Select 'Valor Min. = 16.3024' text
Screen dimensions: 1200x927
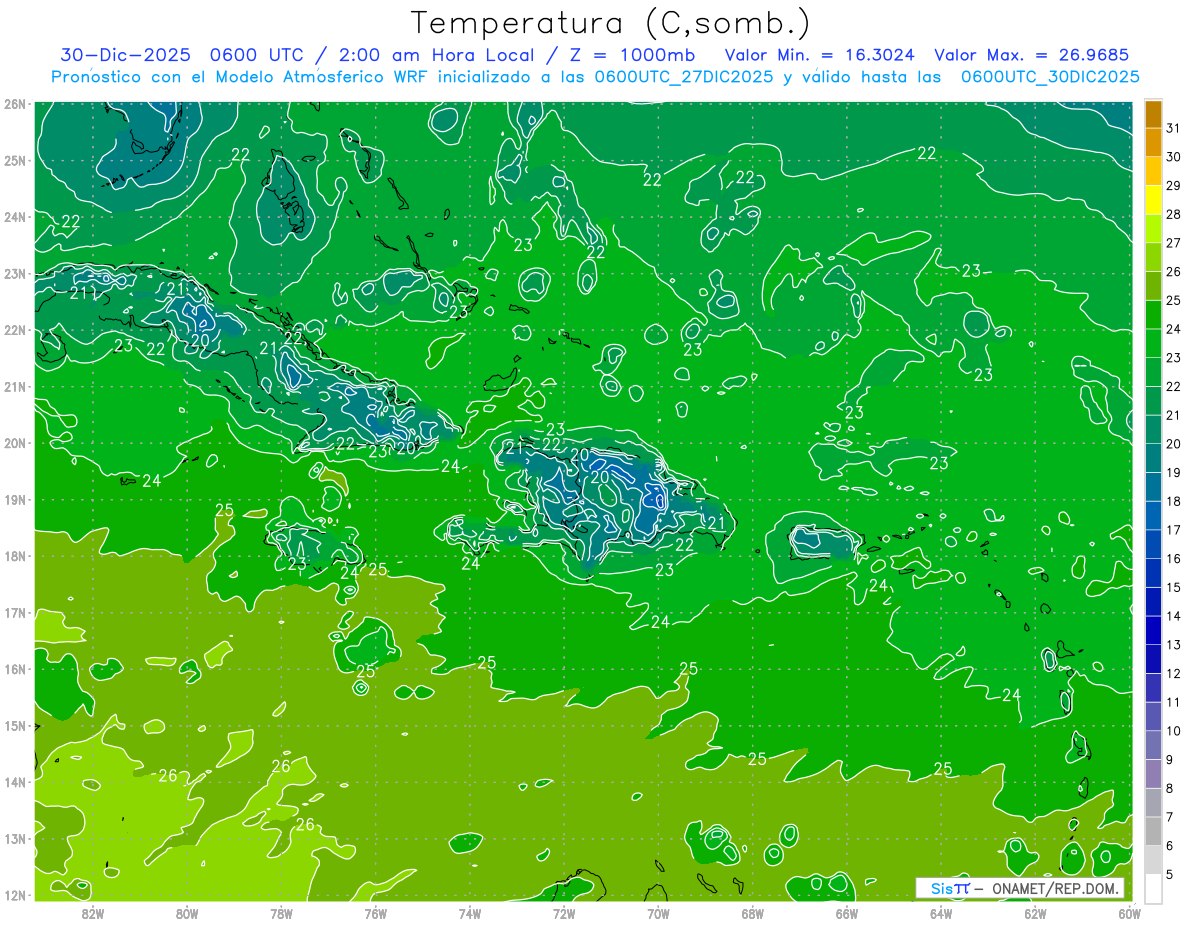tap(820, 55)
